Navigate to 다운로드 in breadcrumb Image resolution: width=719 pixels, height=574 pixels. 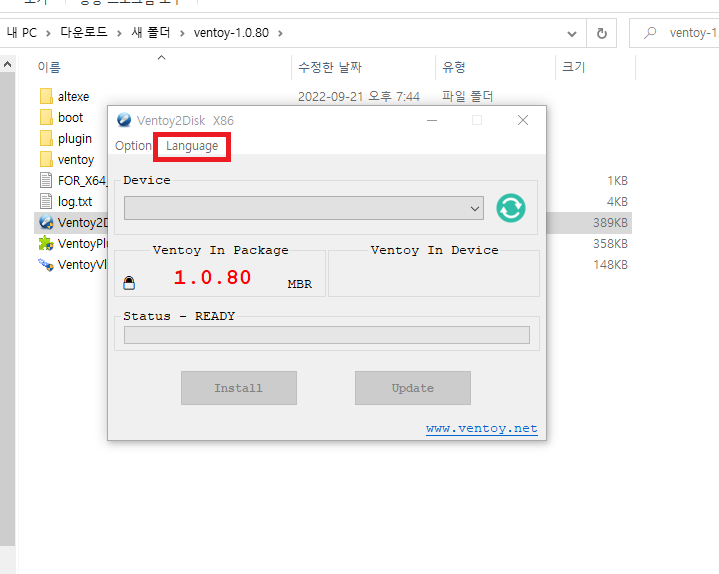point(83,33)
